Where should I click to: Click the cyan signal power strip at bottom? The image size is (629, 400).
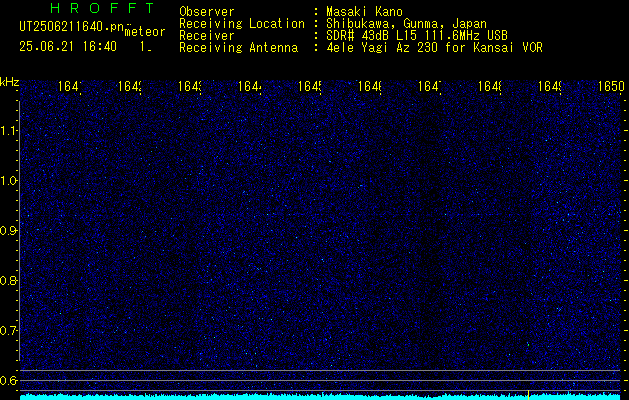[320, 397]
